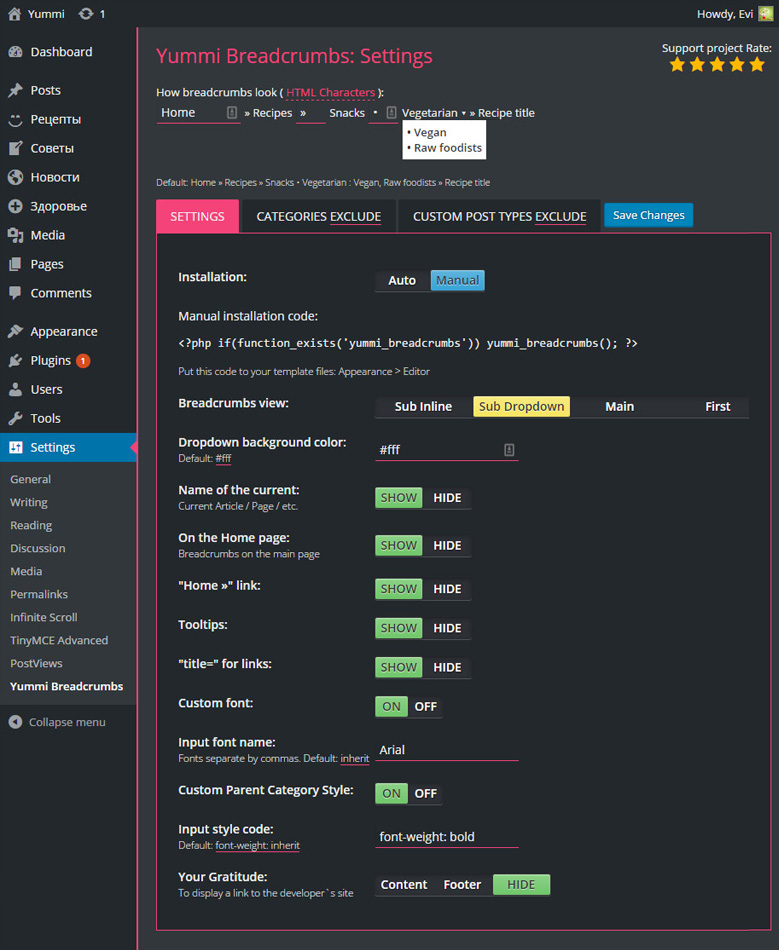Set Your Gratitude to HIDE
This screenshot has height=950, width=779.
[521, 885]
